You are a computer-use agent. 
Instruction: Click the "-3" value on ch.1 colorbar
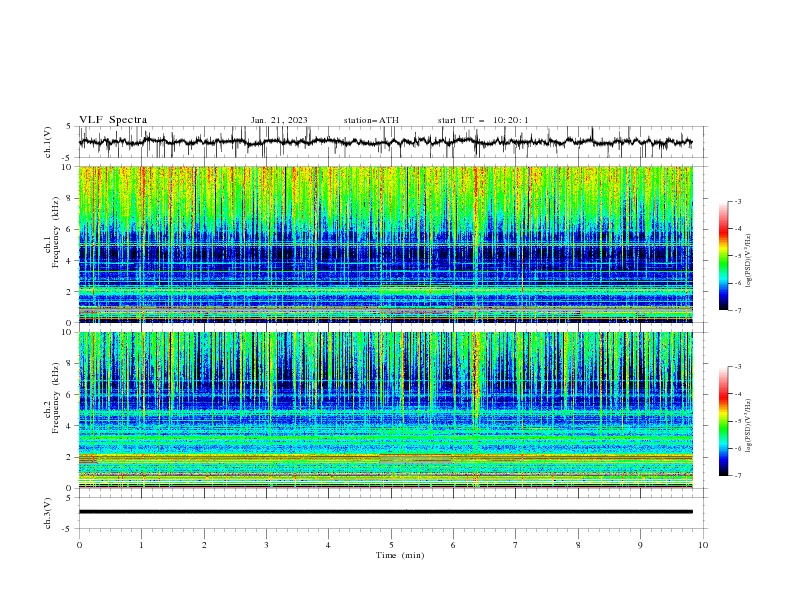pos(737,201)
